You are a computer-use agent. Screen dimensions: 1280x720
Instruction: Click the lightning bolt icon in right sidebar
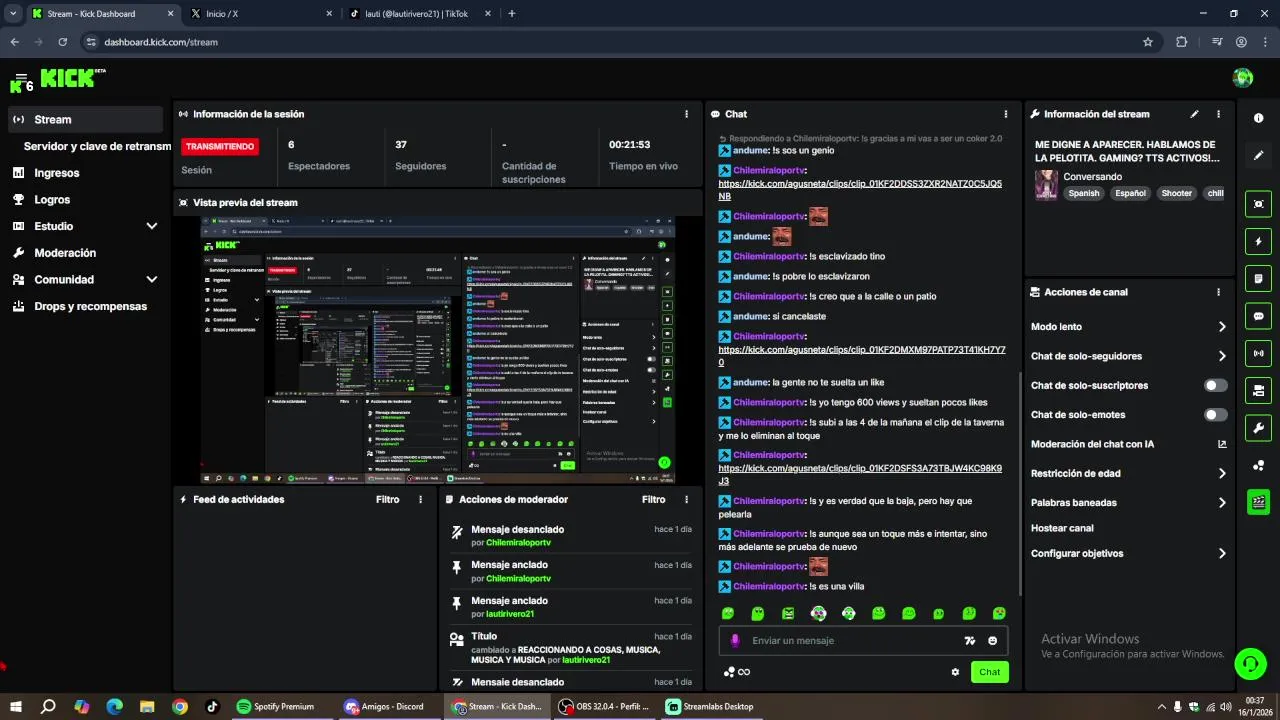point(1258,241)
